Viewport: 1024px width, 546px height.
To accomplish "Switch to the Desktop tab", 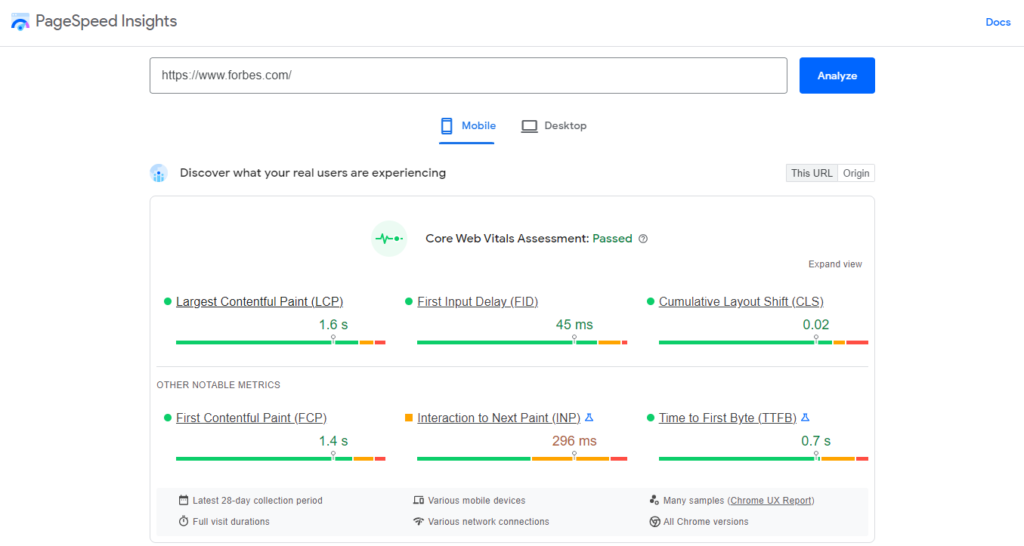I will click(554, 126).
